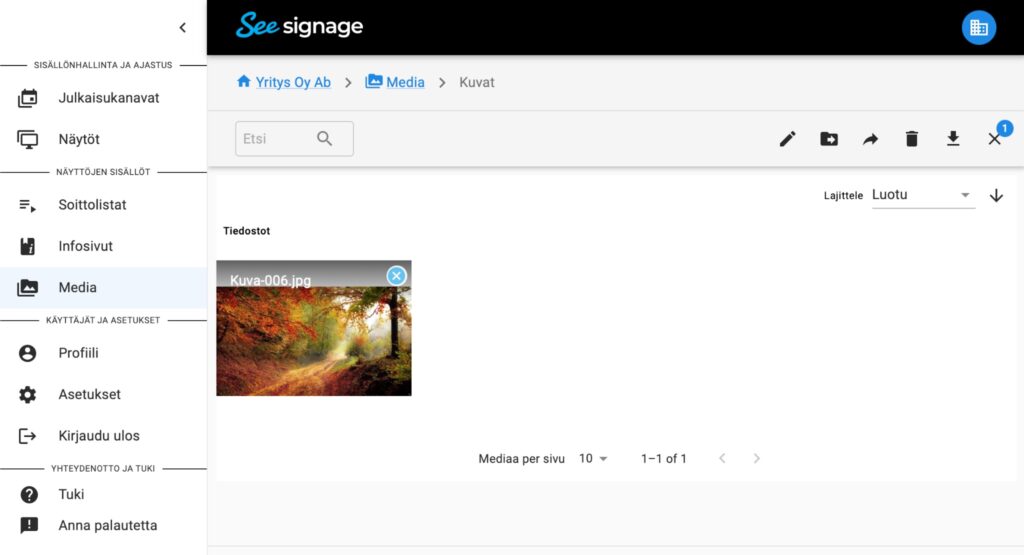Delete selected file with trash icon
Viewport: 1024px width, 555px height.
[911, 139]
